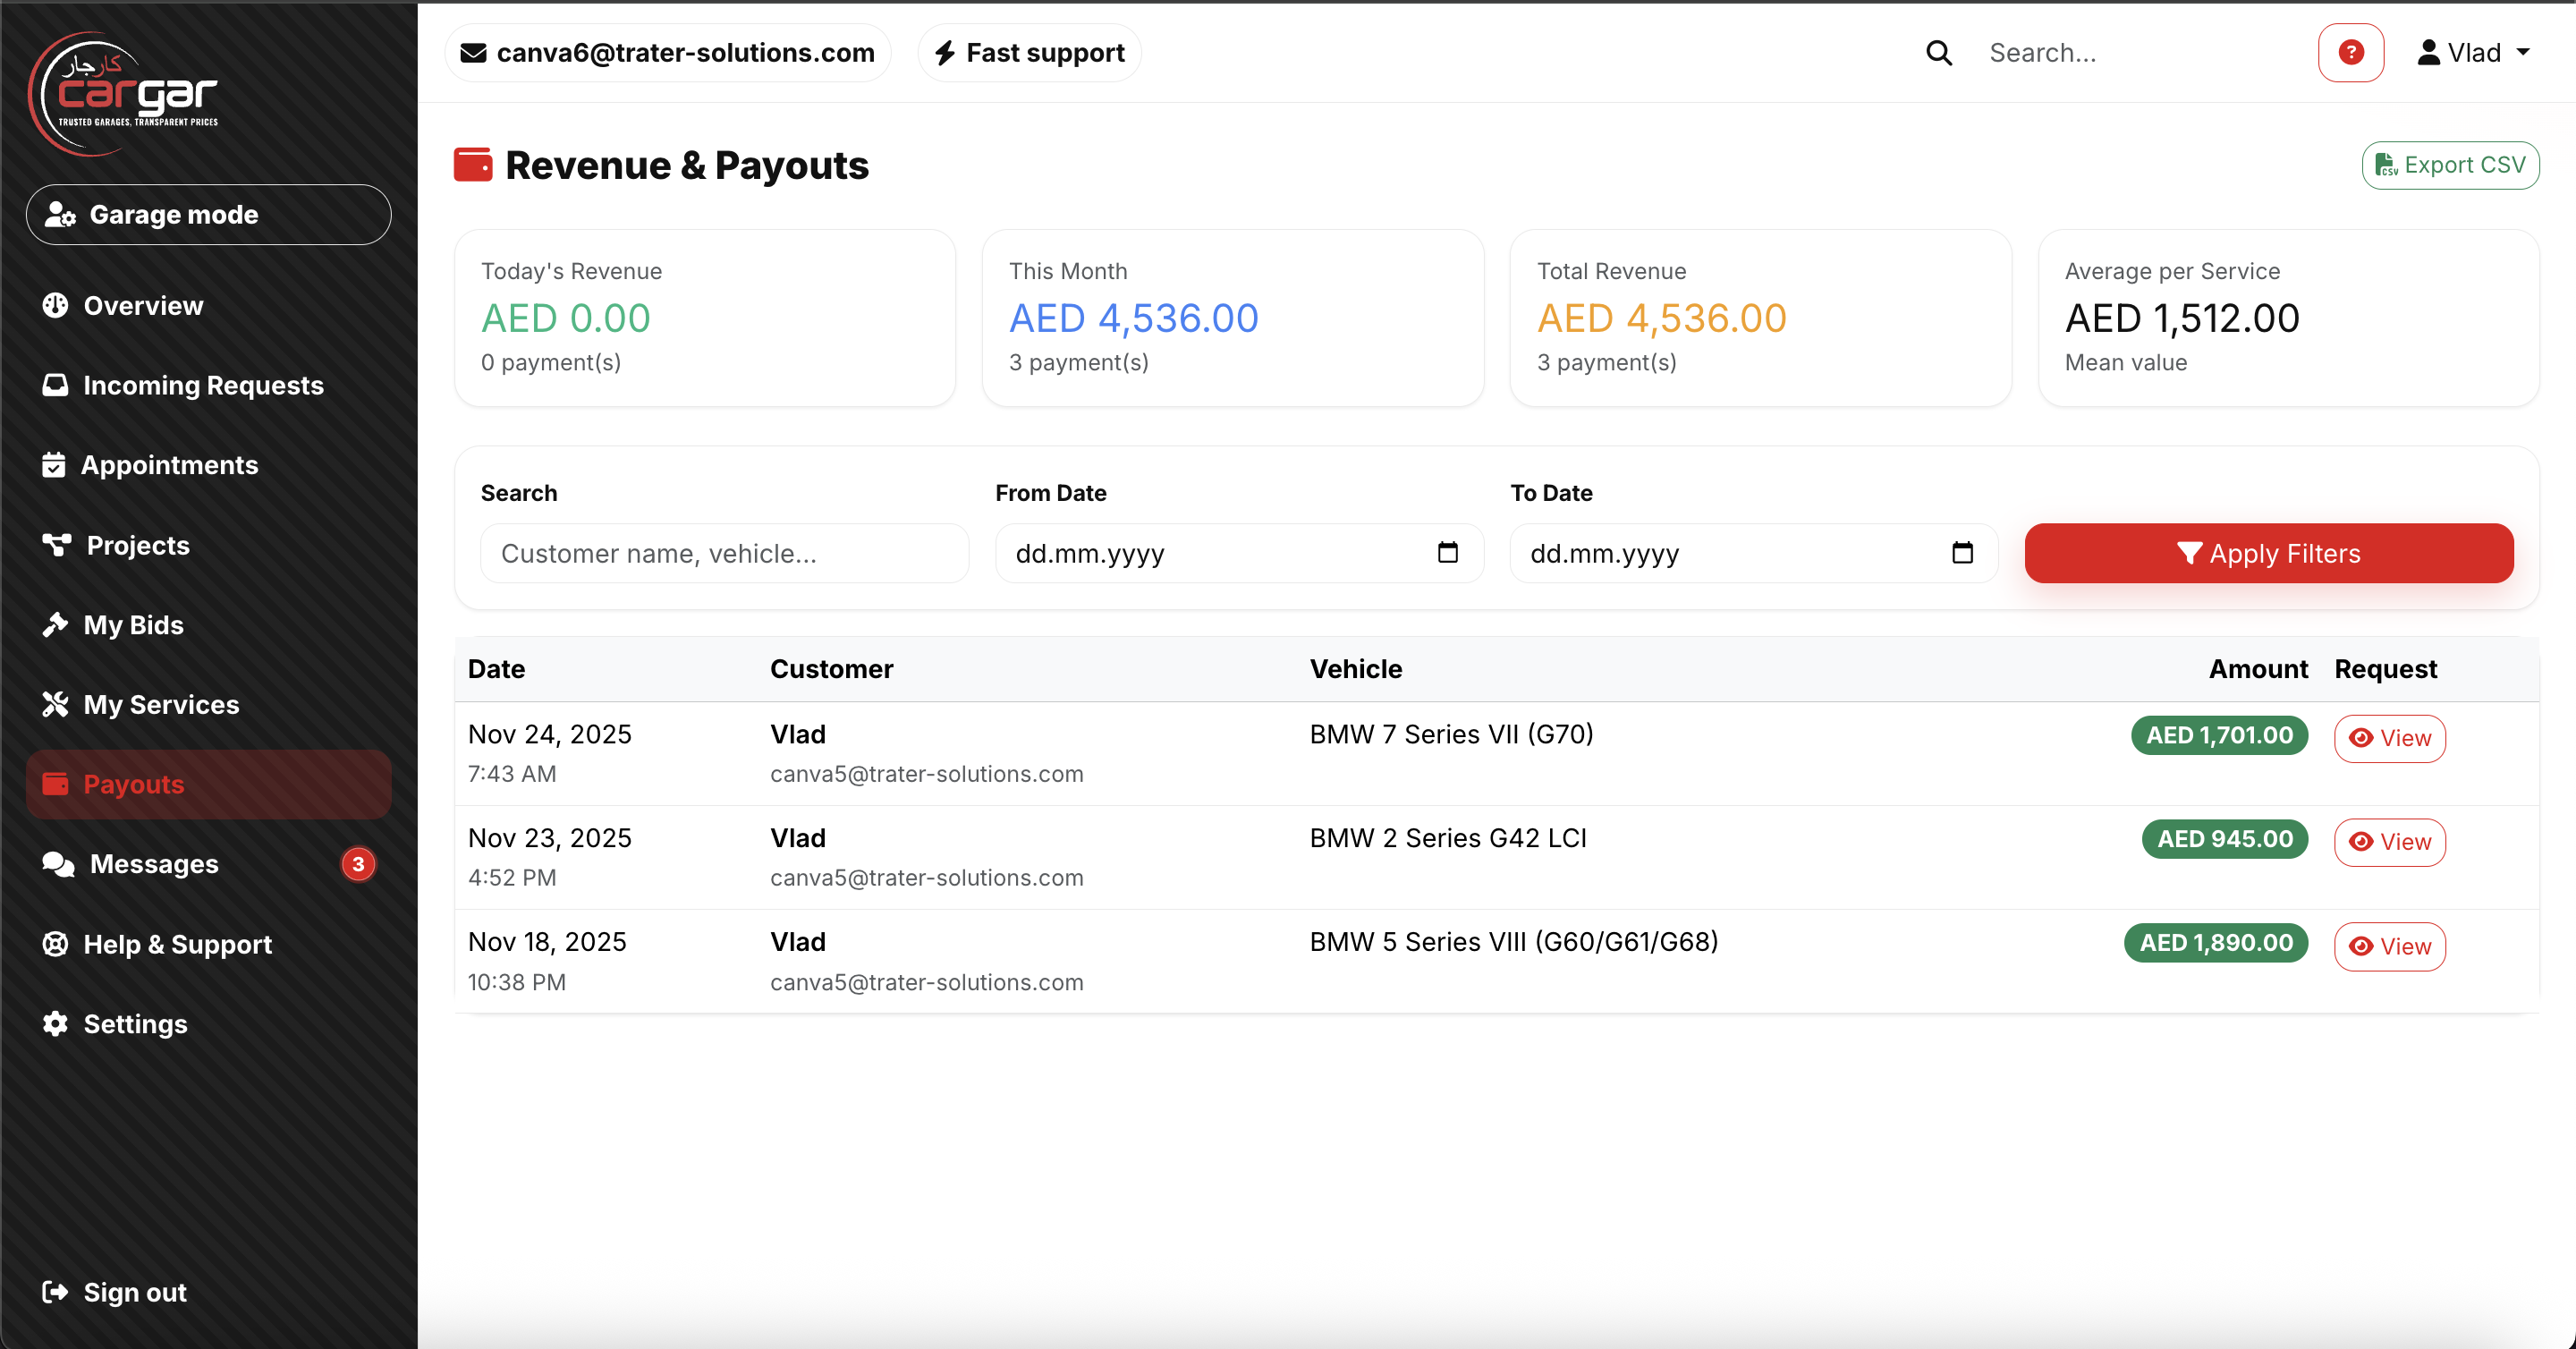Select the Overview globe icon
This screenshot has height=1349, width=2576.
(x=56, y=305)
